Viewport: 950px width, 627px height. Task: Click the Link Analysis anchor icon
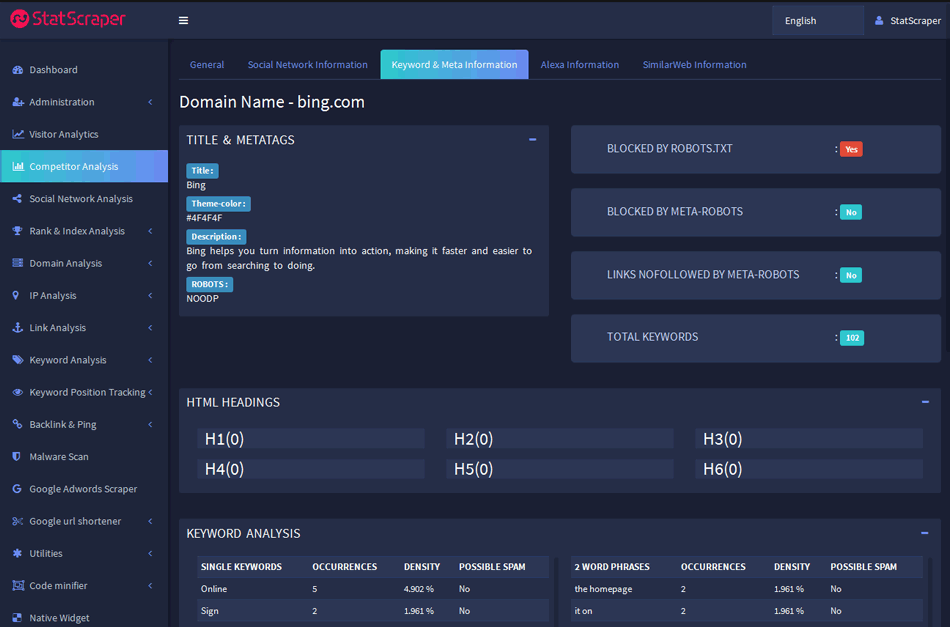pyautogui.click(x=18, y=327)
